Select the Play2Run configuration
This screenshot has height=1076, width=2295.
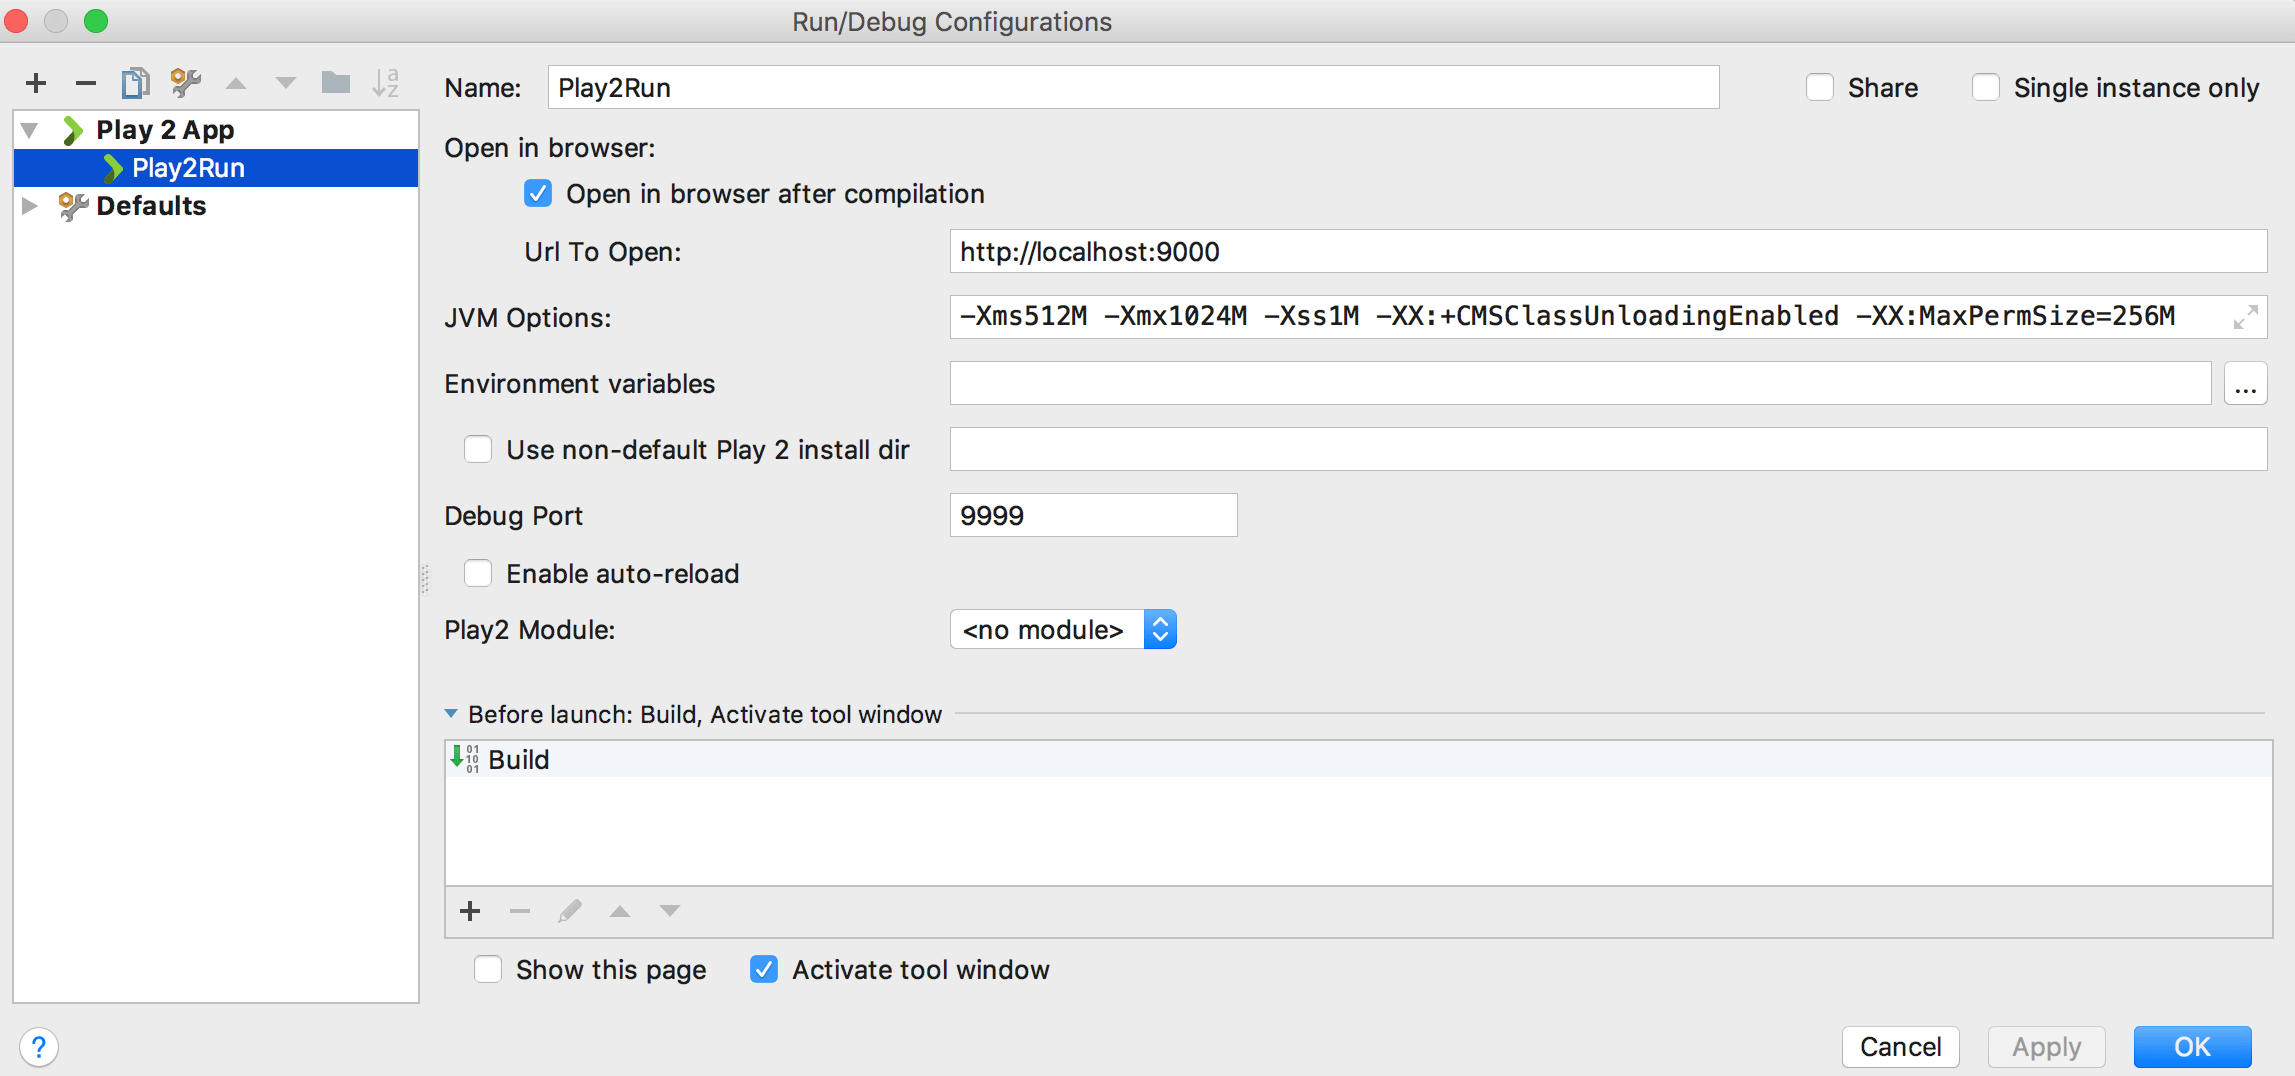coord(216,168)
